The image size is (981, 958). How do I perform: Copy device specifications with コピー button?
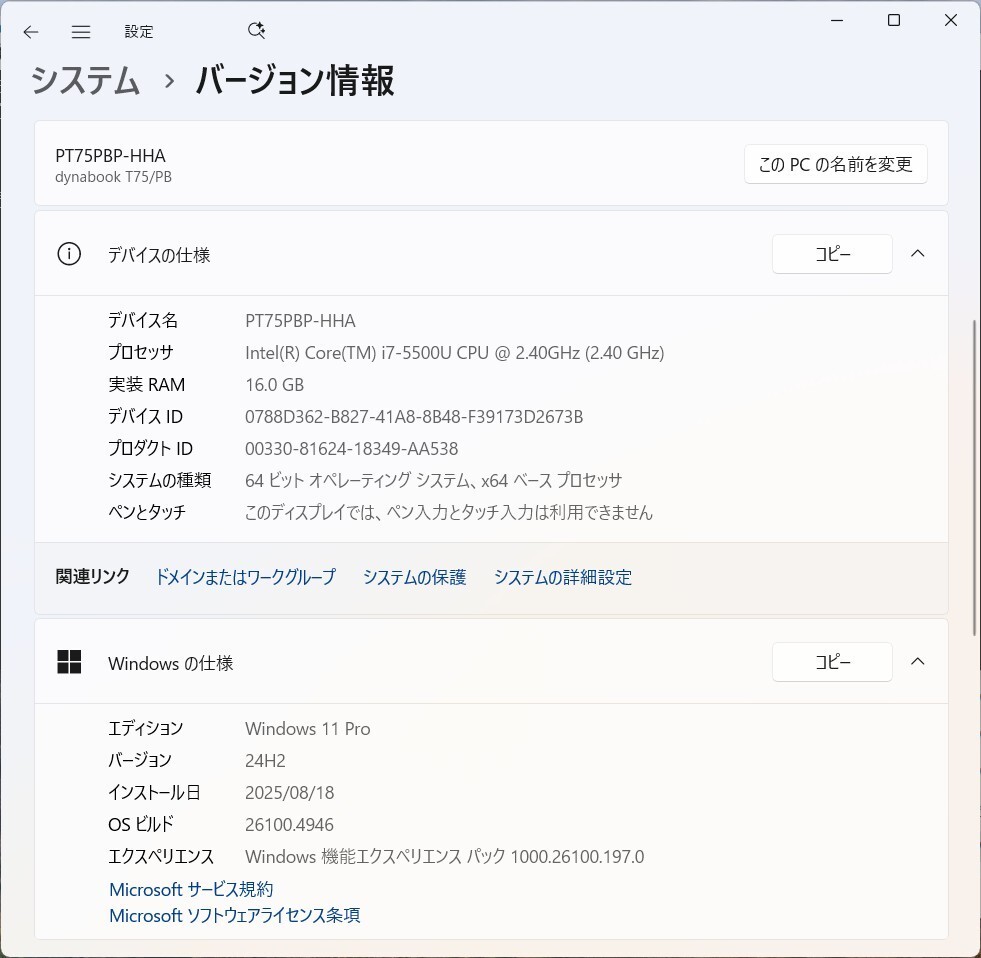point(832,254)
